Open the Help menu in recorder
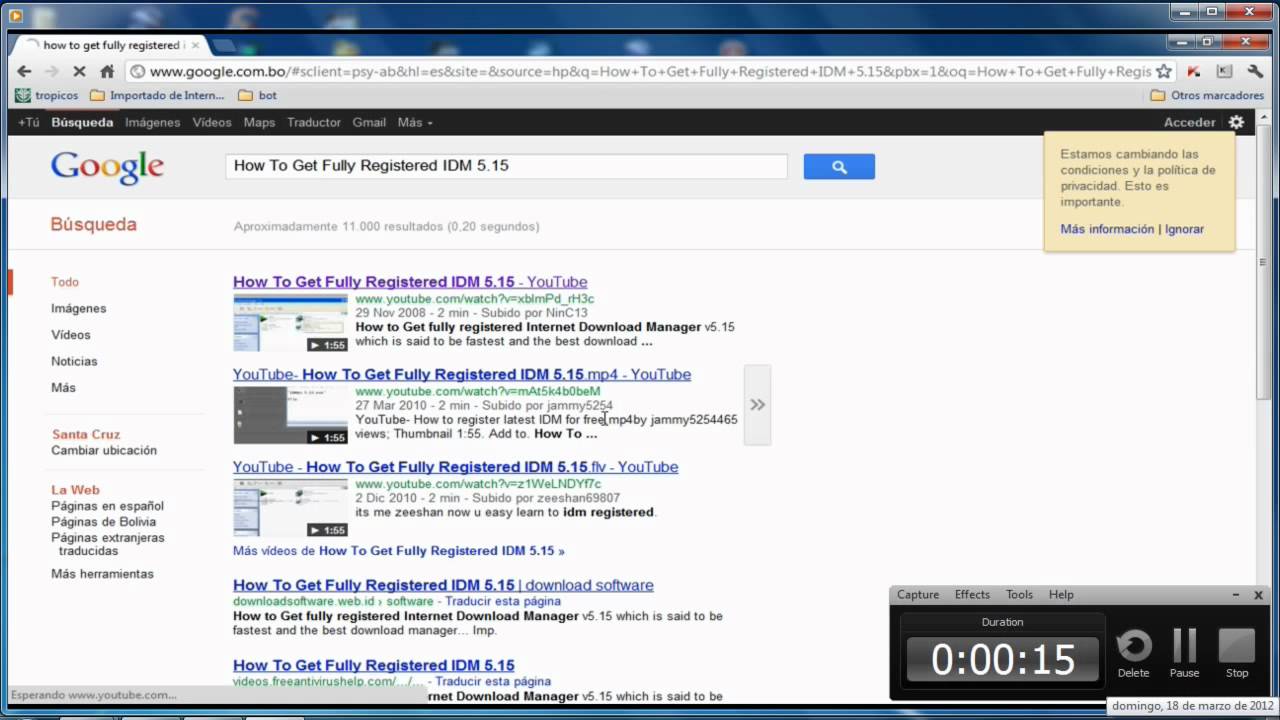The height and width of the screenshot is (720, 1280). click(1061, 594)
